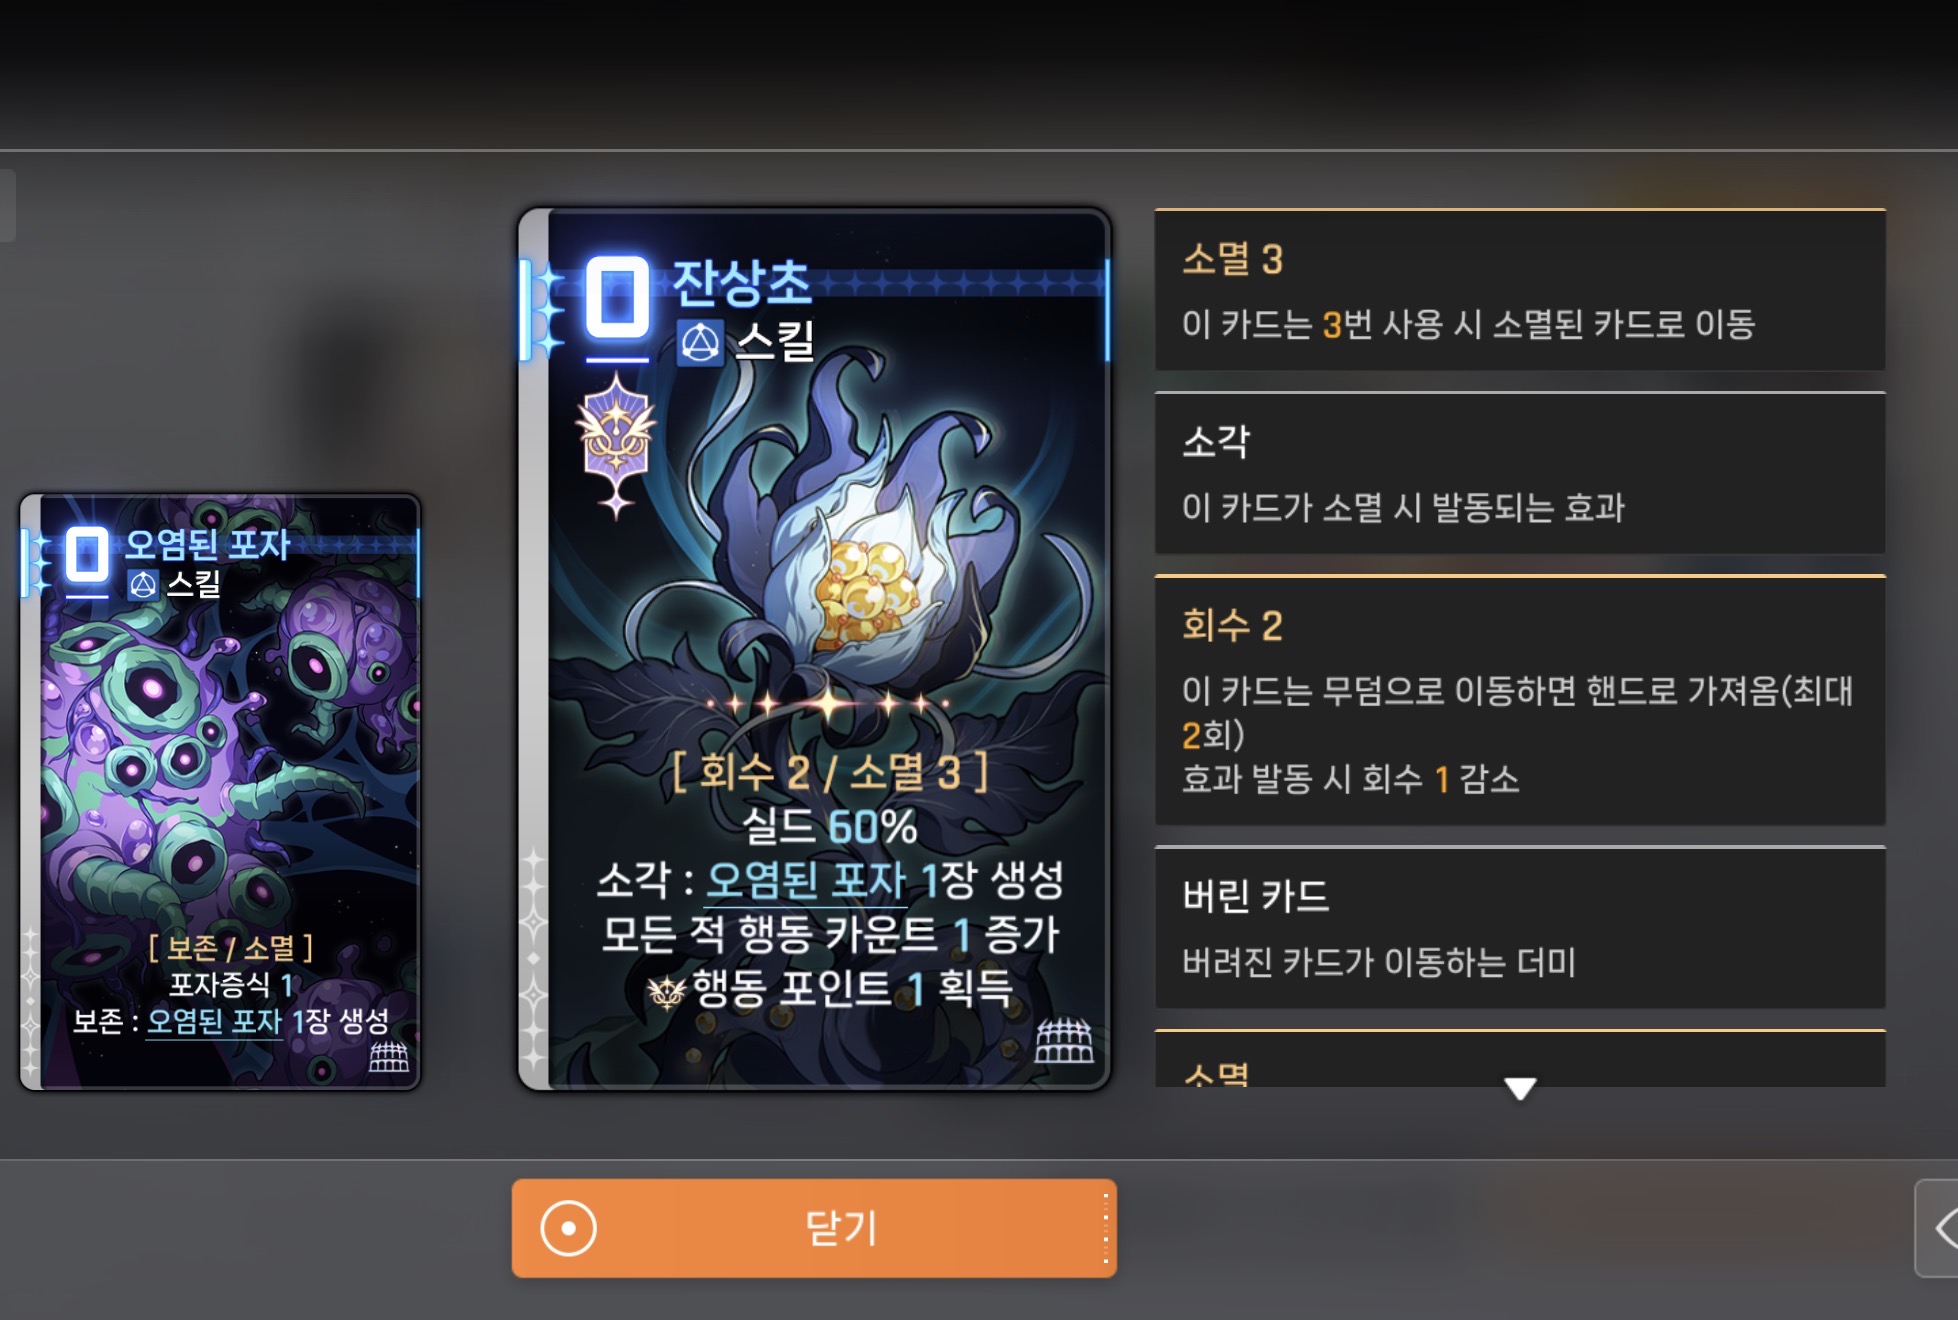Select the 버린 카드 keyword panel
Screen dimensions: 1958x1320
1520,928
